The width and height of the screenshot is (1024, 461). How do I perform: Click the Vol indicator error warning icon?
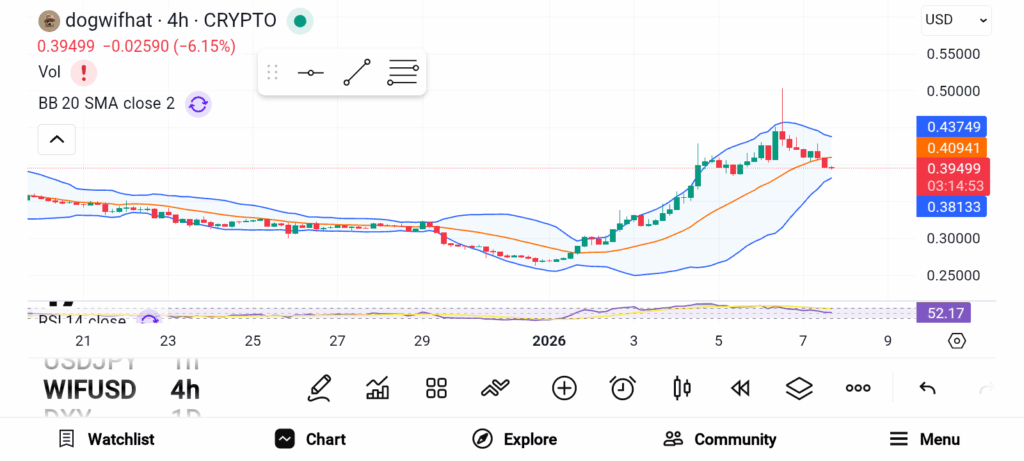(x=84, y=72)
